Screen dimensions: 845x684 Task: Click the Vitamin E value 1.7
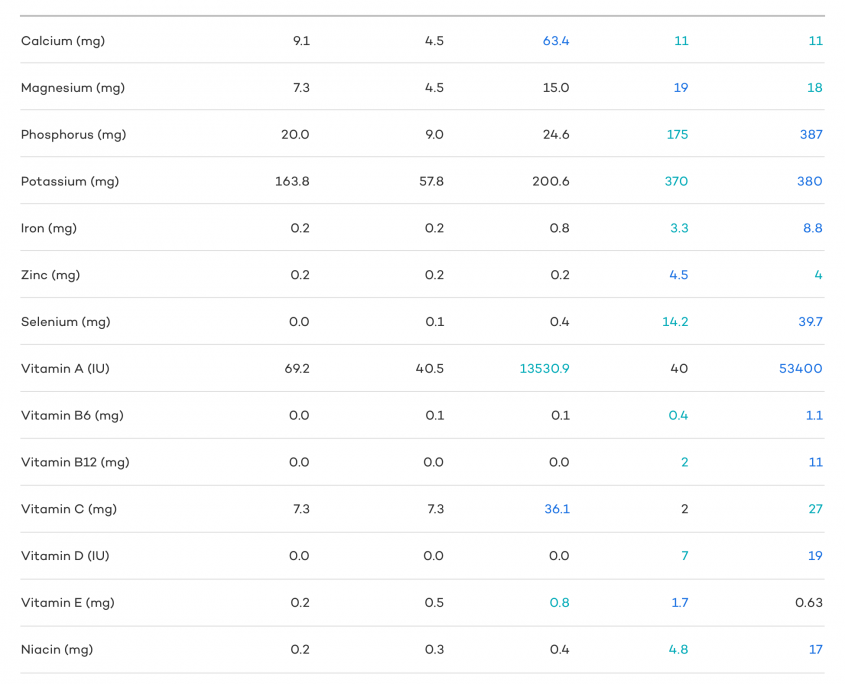coord(680,603)
